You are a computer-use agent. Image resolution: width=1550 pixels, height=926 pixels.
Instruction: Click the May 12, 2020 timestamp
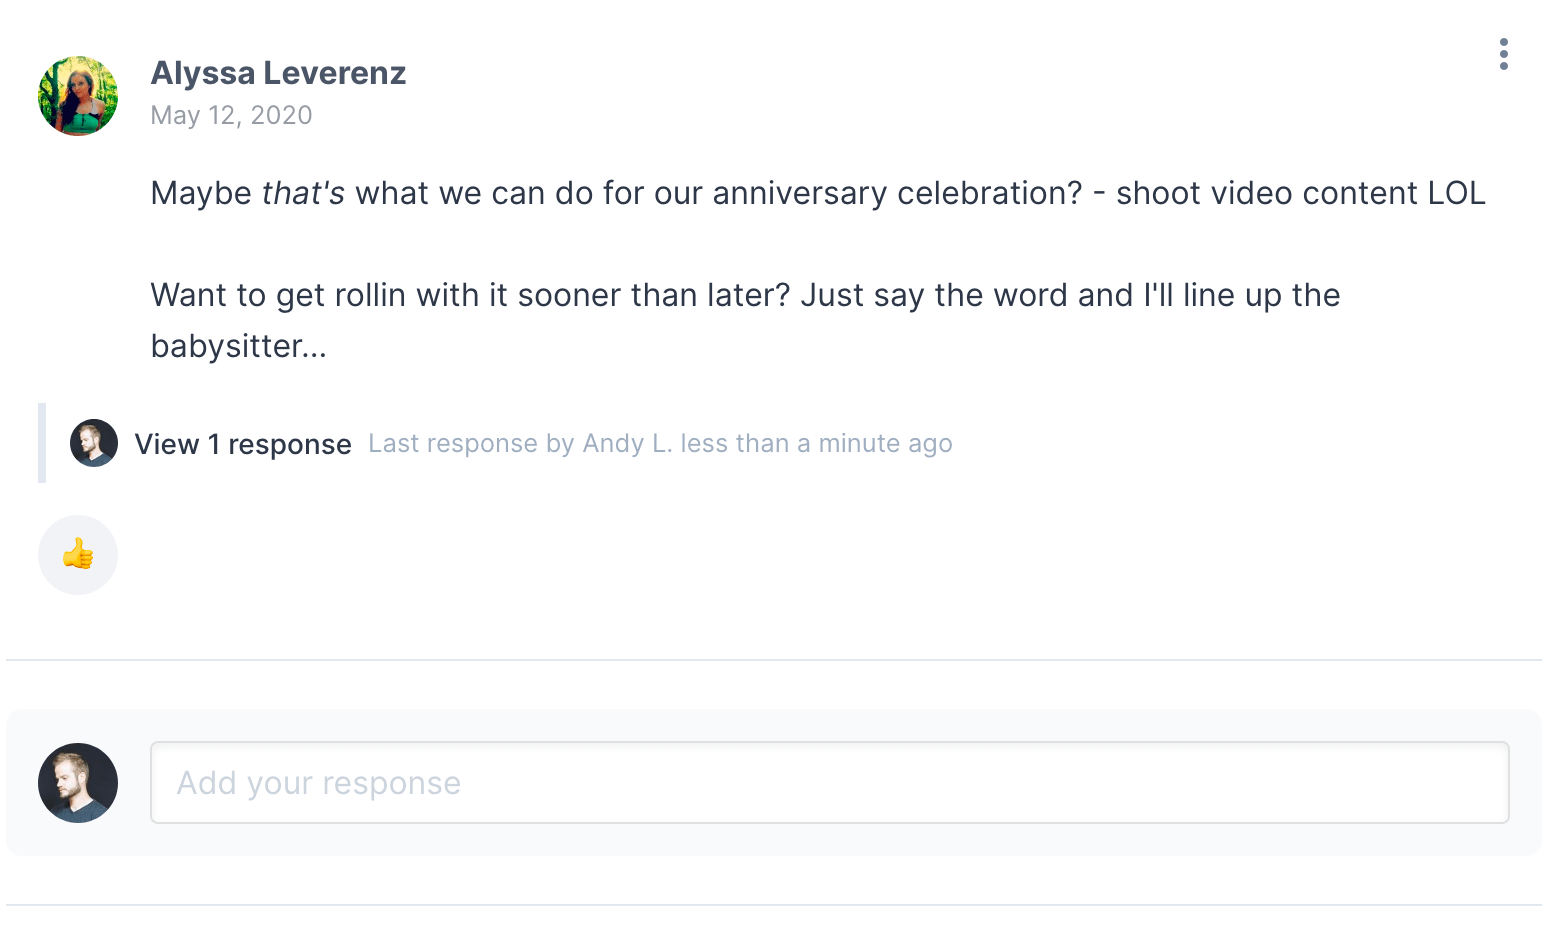(x=231, y=116)
